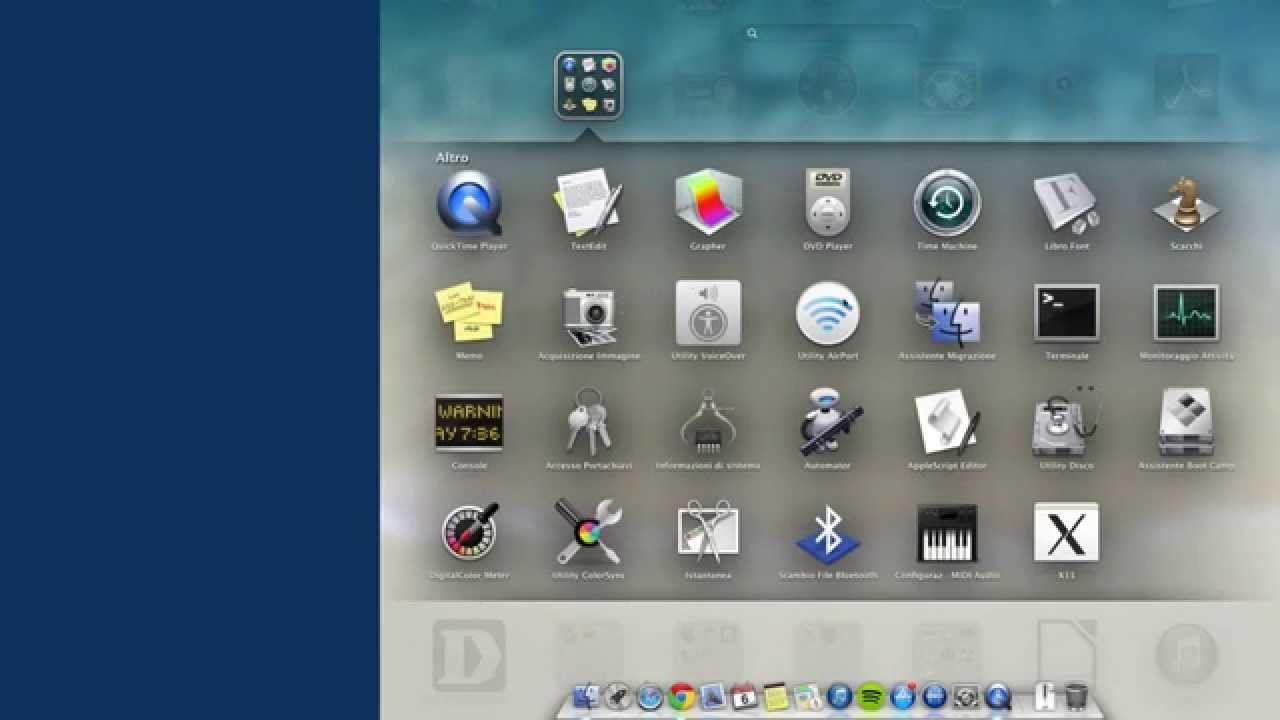This screenshot has height=720, width=1280.
Task: Open the yellow Notes app in the Dock
Action: 776,696
